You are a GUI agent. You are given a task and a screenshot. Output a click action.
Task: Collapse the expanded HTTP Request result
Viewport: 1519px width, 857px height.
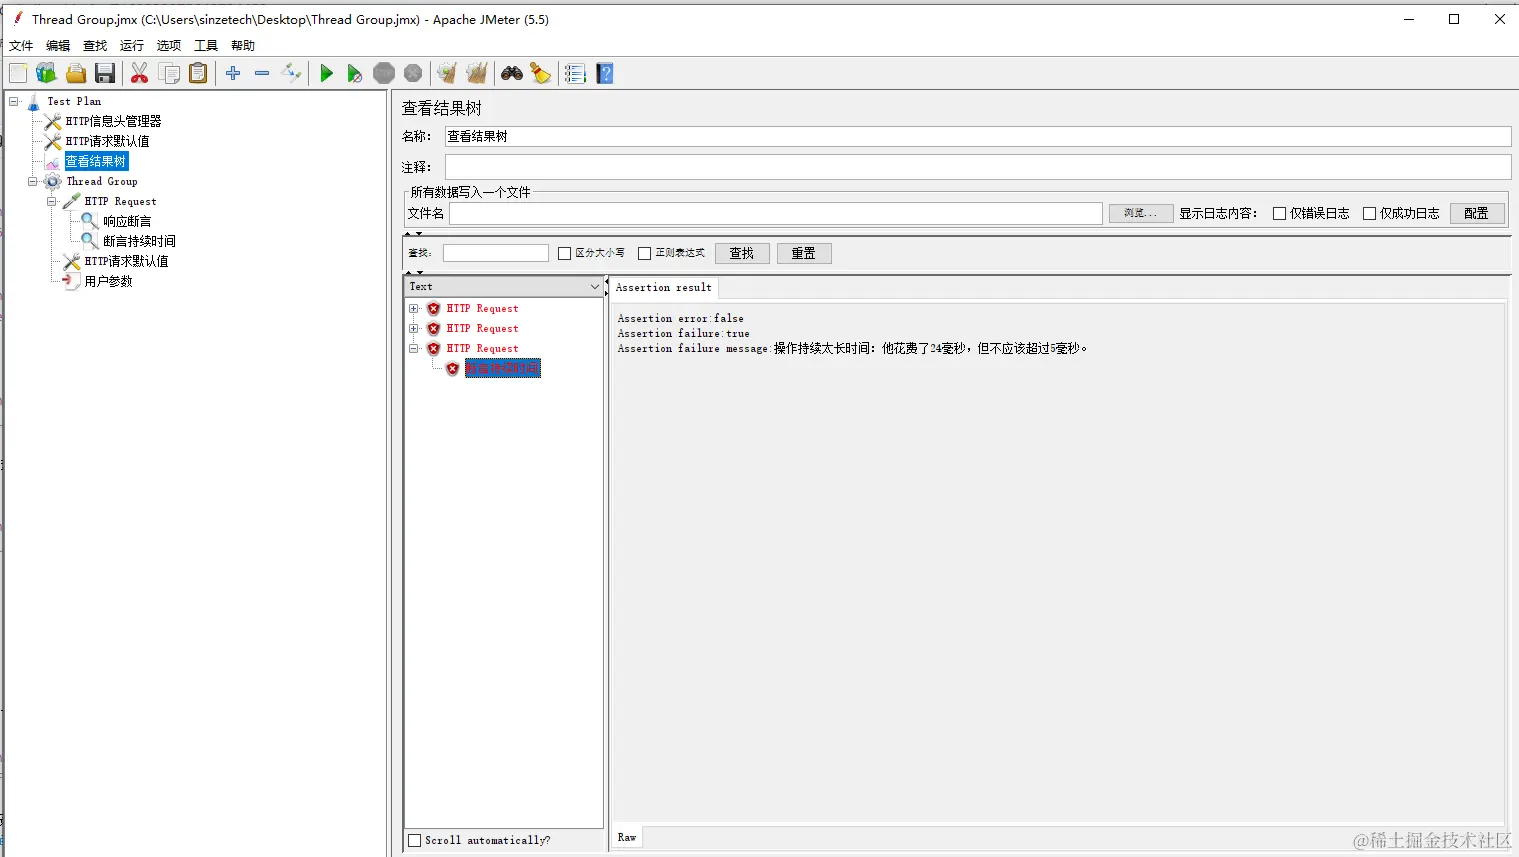point(414,348)
